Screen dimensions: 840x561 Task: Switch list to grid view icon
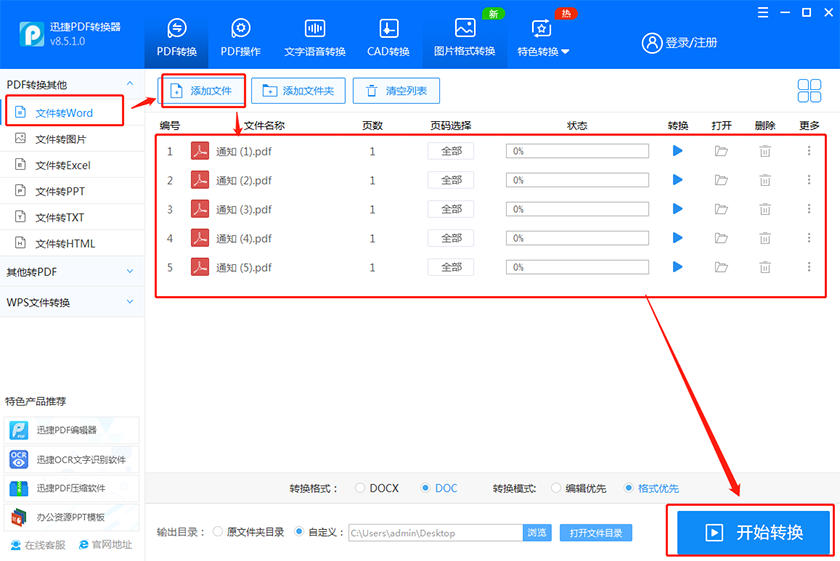pos(809,91)
